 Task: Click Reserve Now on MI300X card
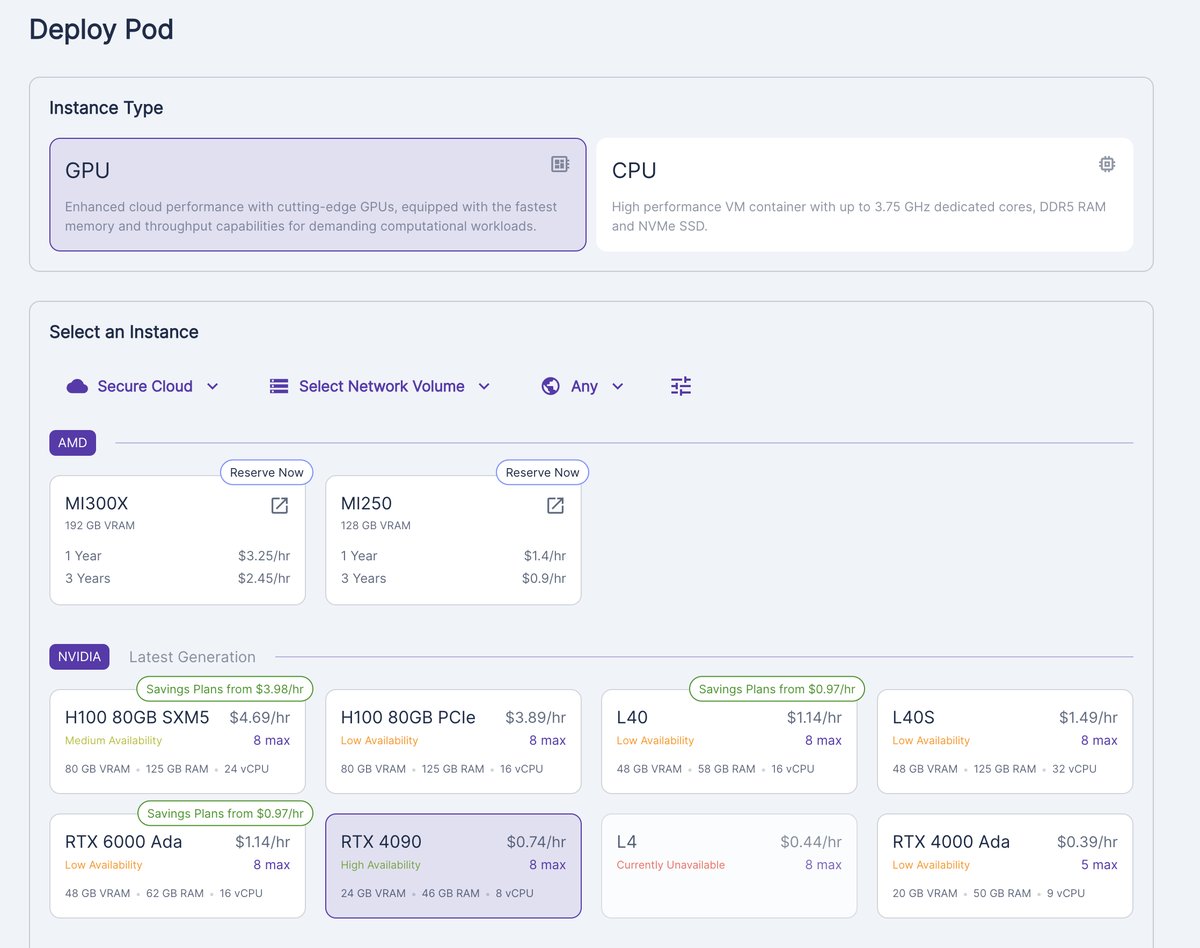point(266,472)
